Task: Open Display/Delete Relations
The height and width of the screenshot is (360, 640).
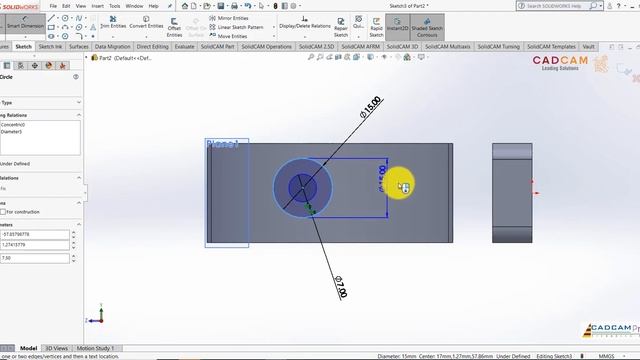Action: coord(304,22)
